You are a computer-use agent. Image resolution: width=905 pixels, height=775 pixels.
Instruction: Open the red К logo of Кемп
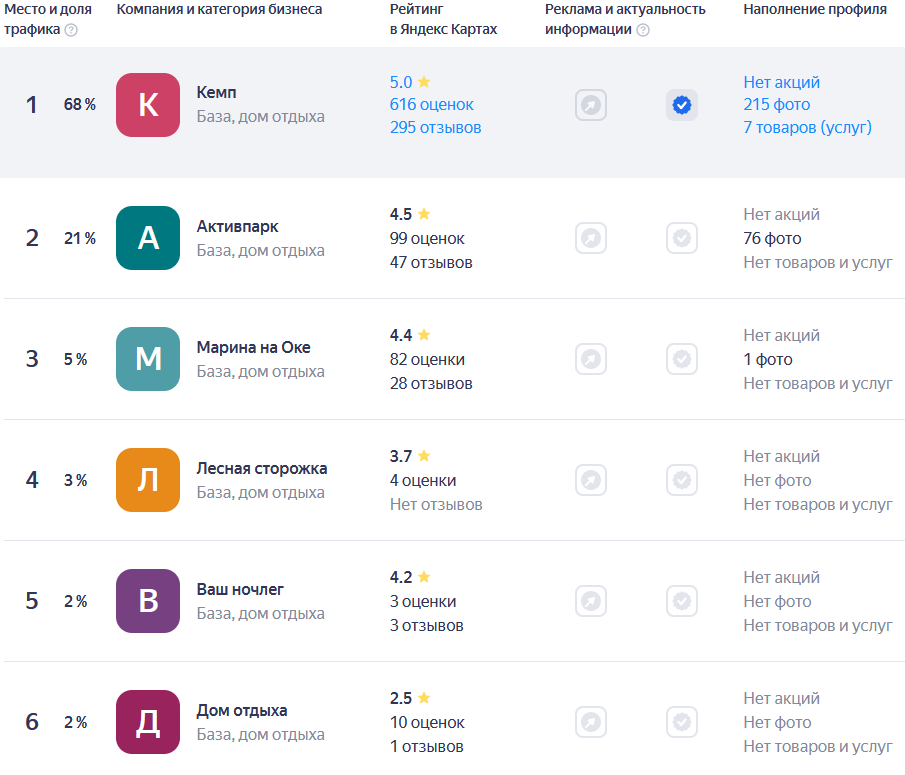tap(148, 105)
